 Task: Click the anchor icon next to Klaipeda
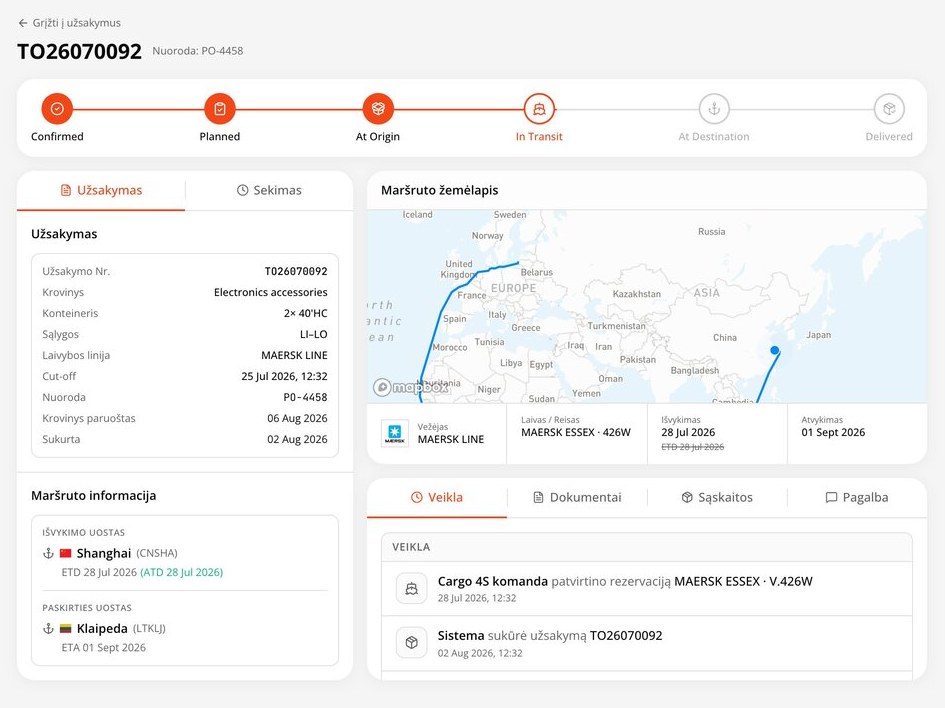(49, 628)
